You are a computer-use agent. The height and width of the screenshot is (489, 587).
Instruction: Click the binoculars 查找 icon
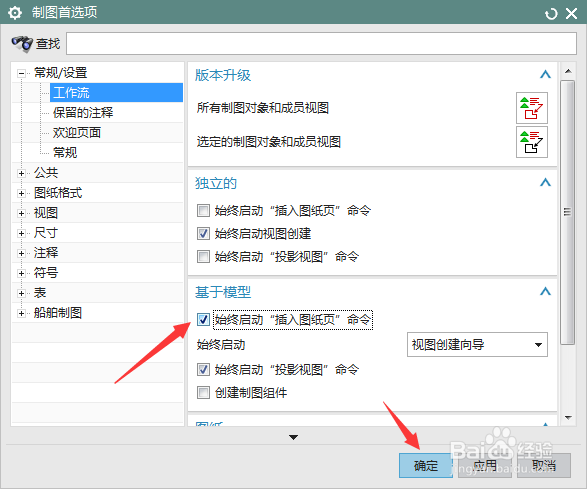(22, 44)
